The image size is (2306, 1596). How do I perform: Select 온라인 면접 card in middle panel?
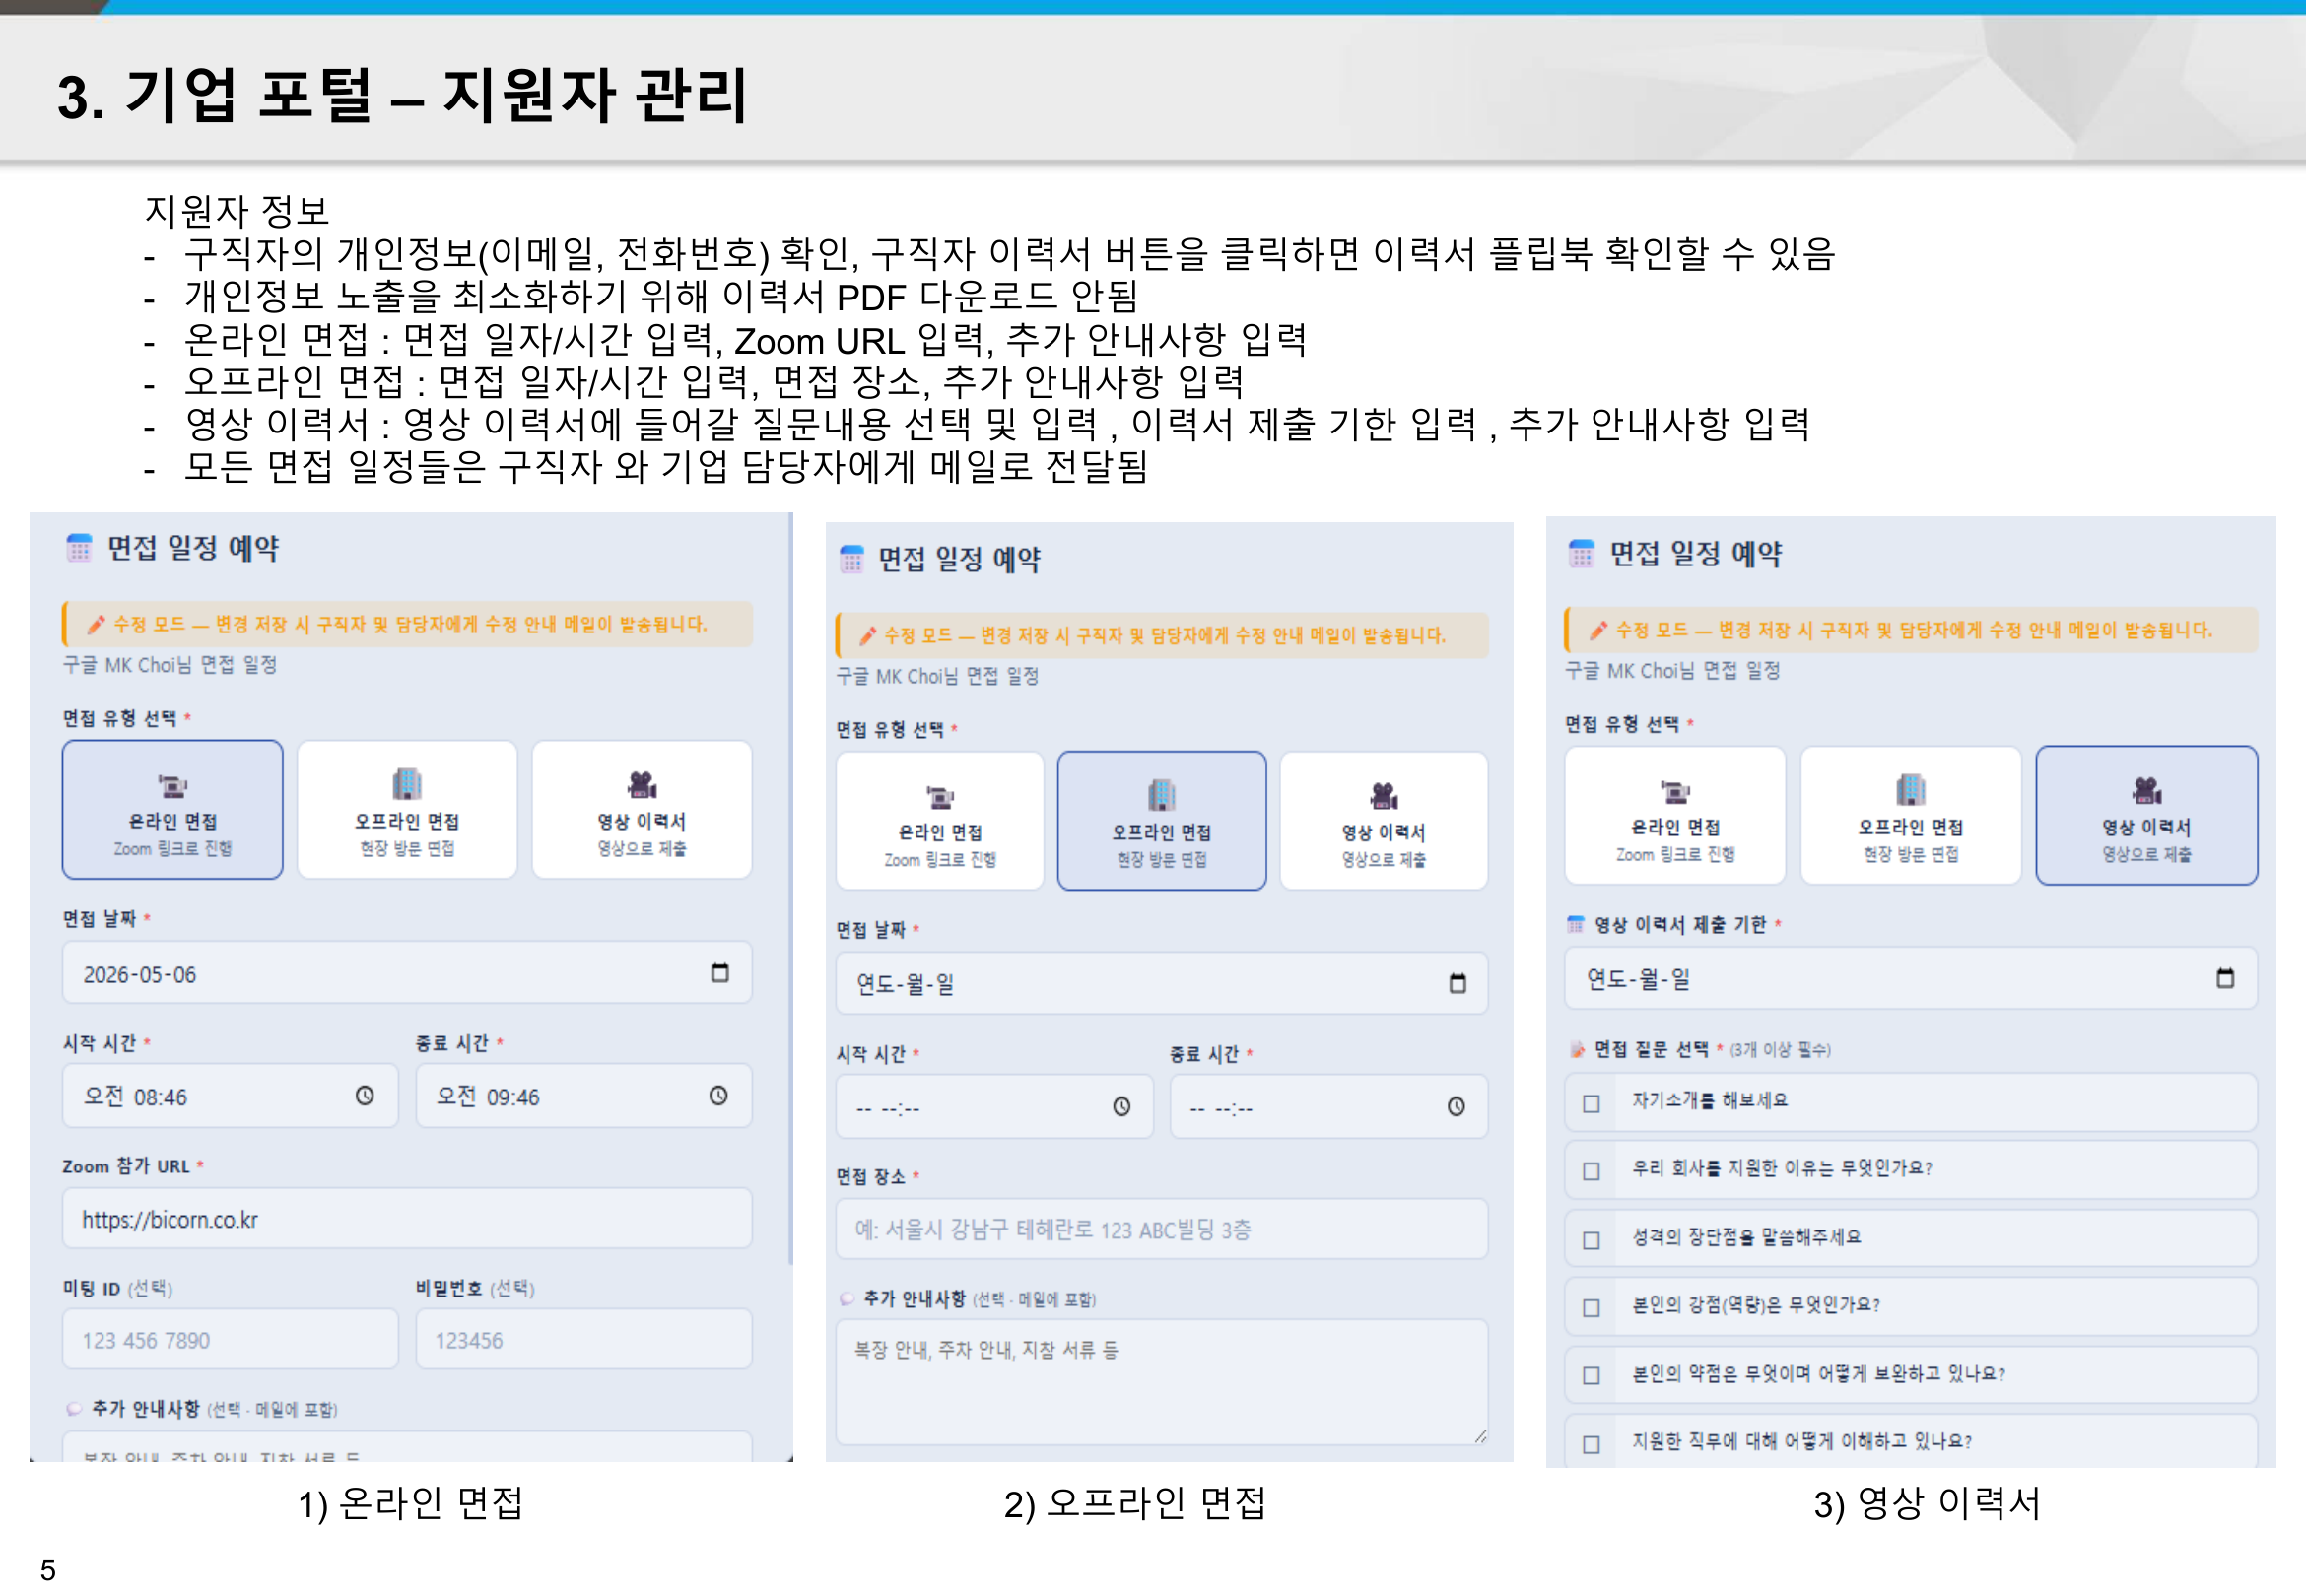tap(940, 820)
